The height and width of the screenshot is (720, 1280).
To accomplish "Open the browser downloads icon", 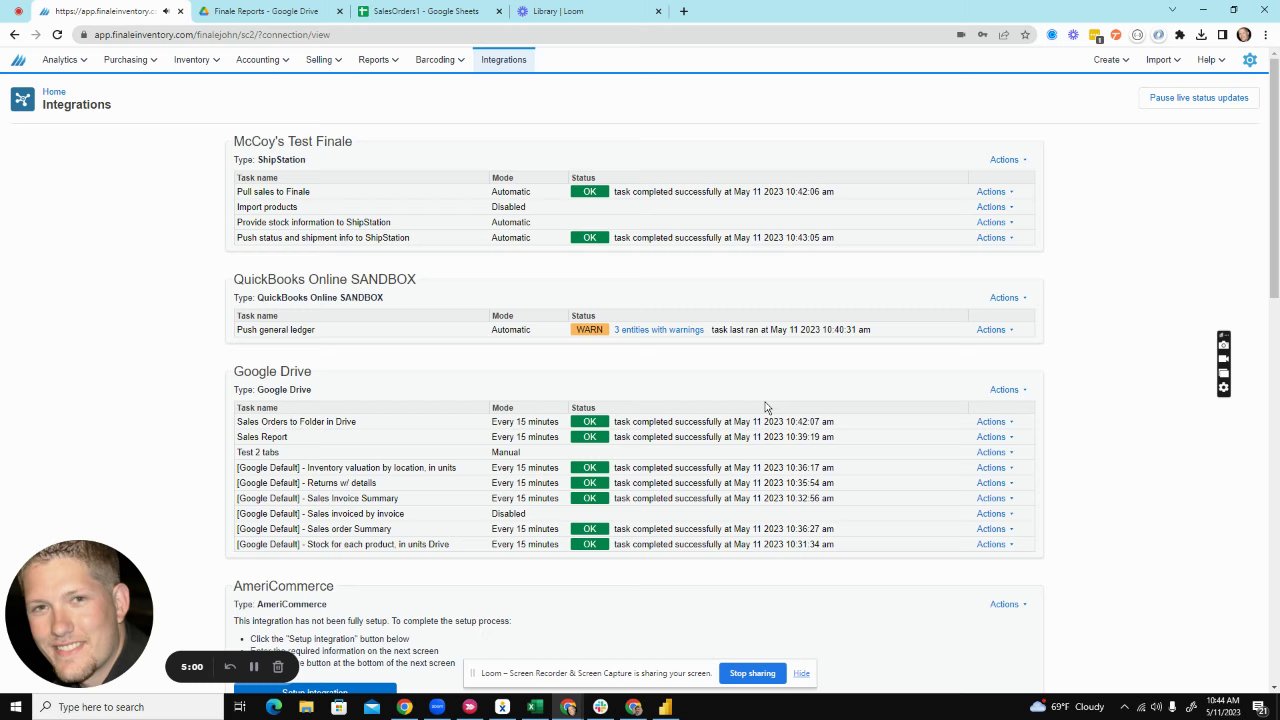I will tap(1201, 35).
